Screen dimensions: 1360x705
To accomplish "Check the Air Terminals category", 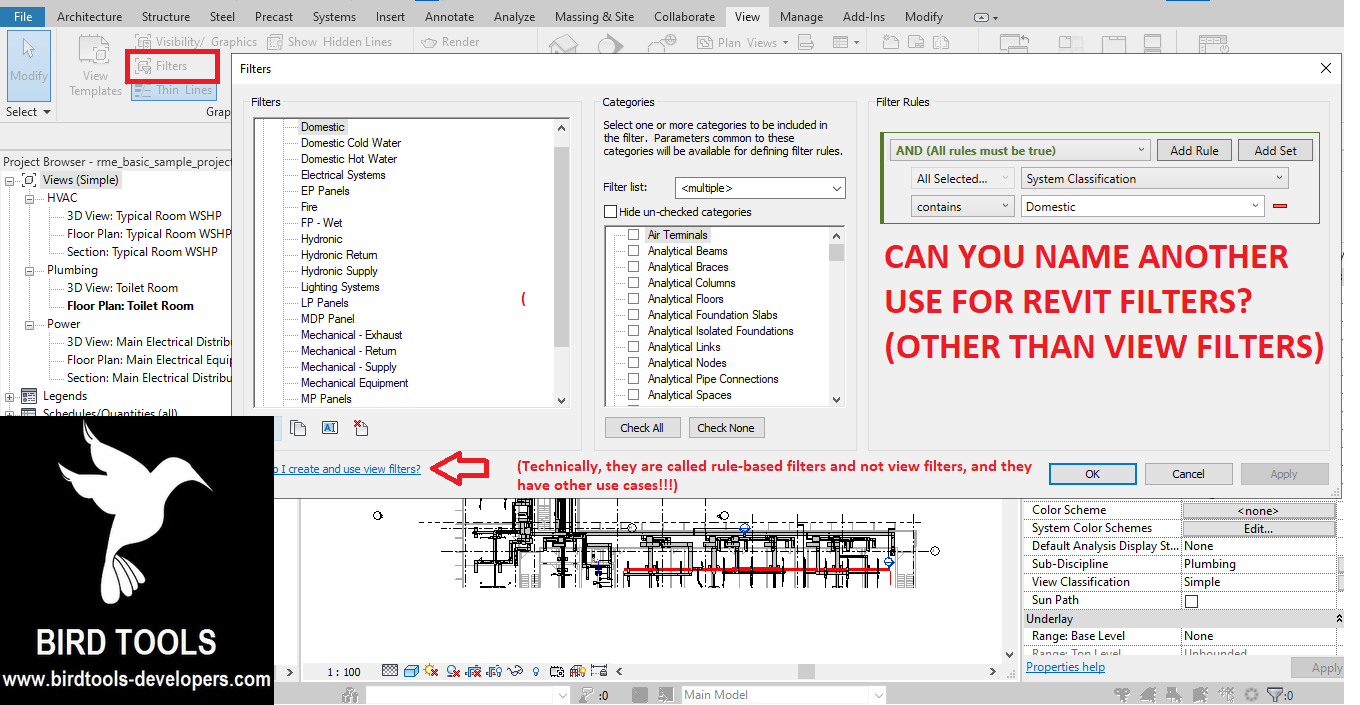I will (x=633, y=235).
